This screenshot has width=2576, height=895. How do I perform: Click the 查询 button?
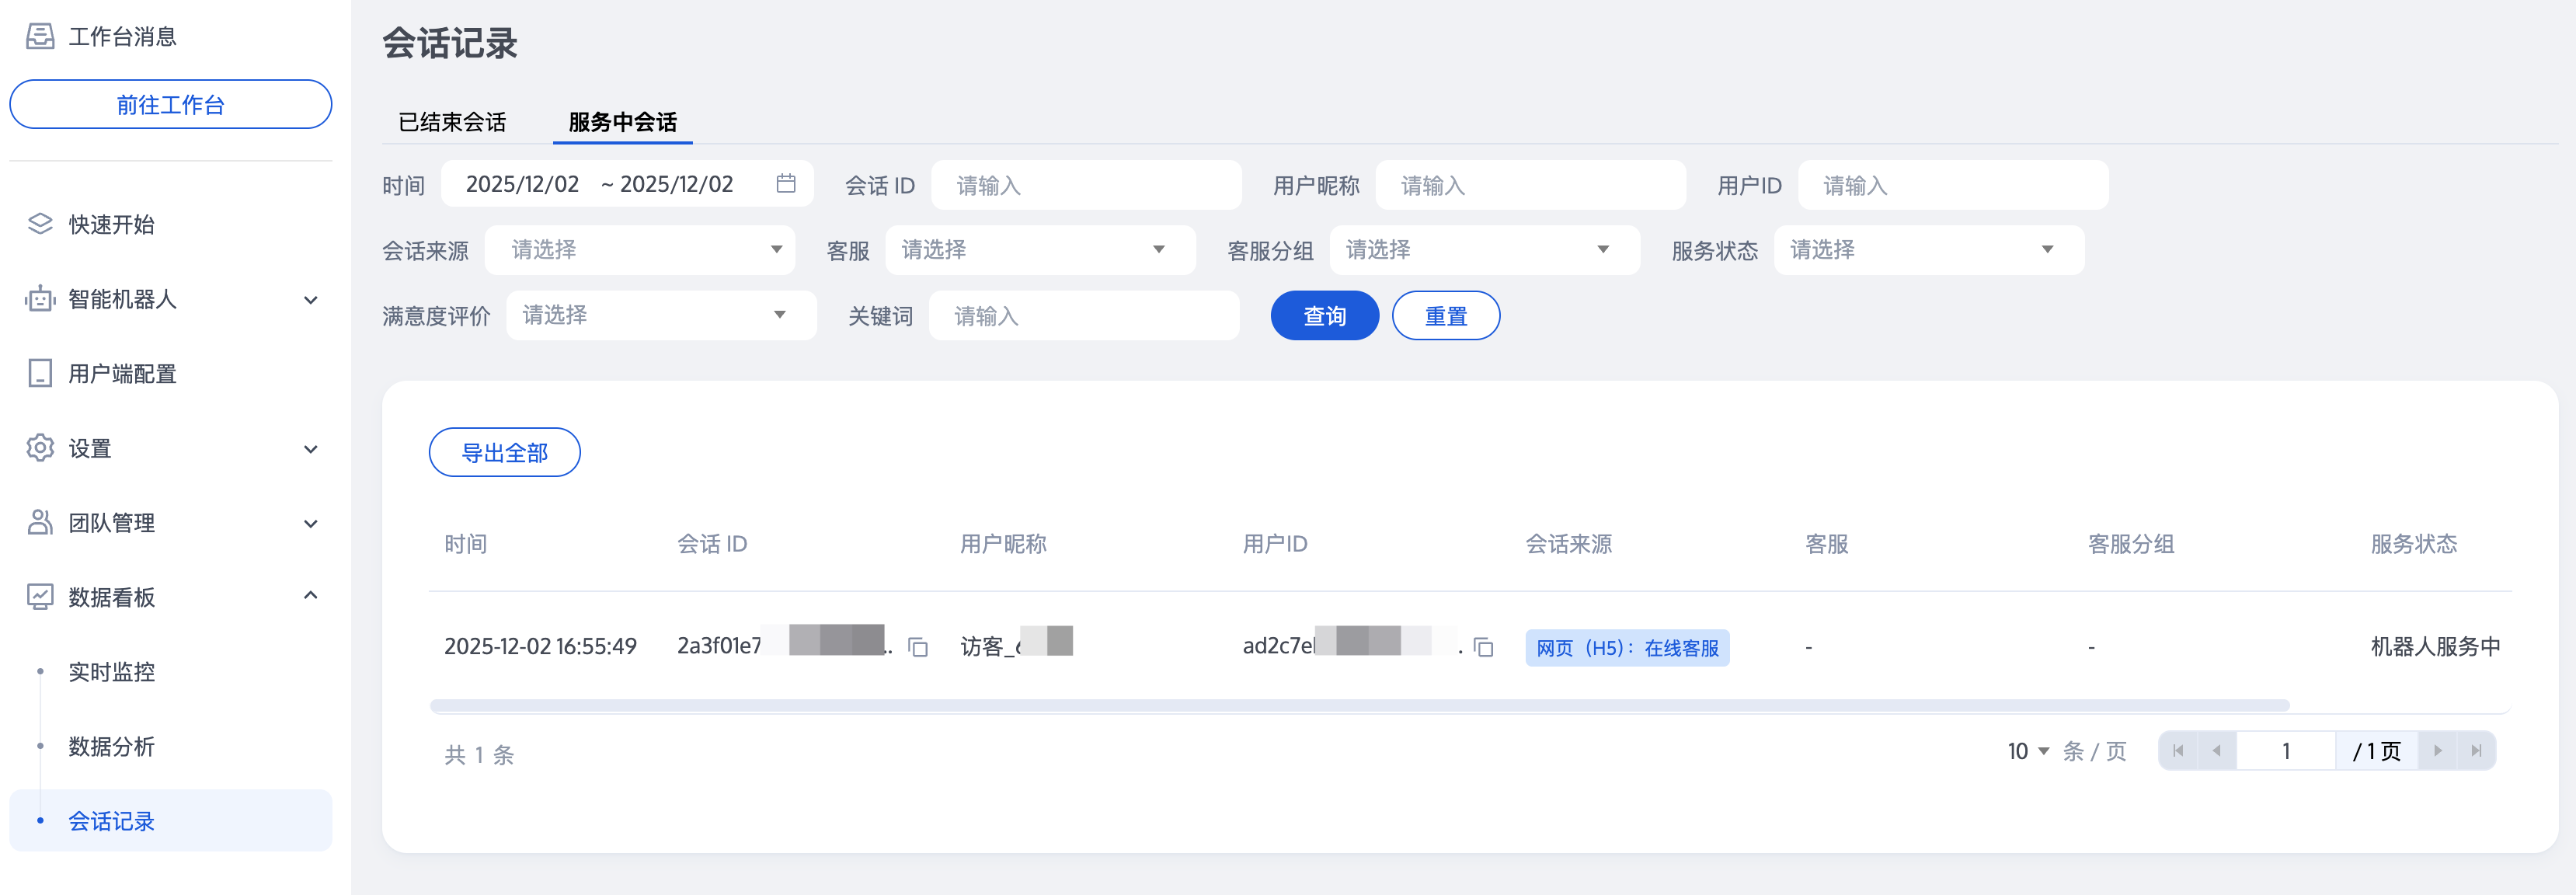click(1324, 316)
